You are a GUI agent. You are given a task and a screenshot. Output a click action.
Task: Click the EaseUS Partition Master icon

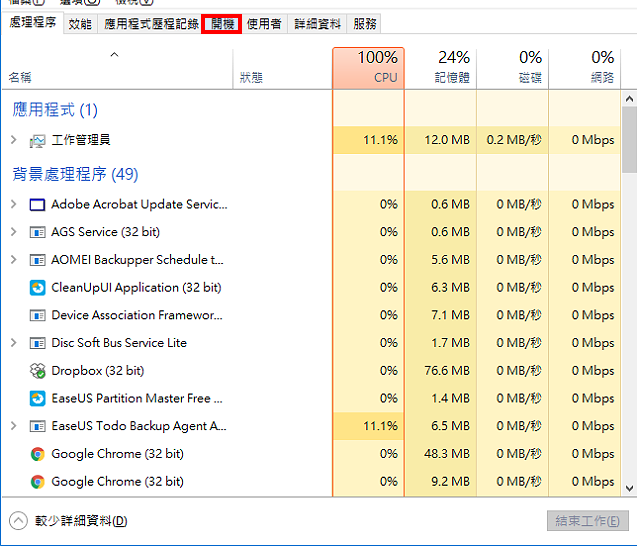(x=37, y=398)
